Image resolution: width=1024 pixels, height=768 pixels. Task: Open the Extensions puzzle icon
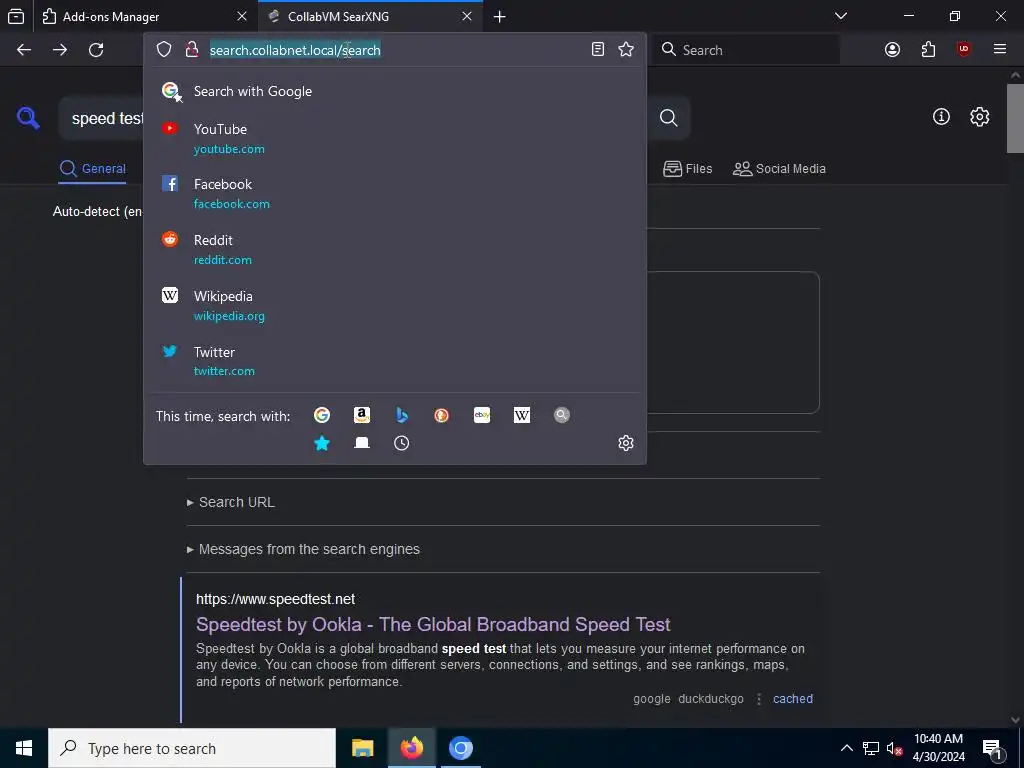pyautogui.click(x=929, y=50)
